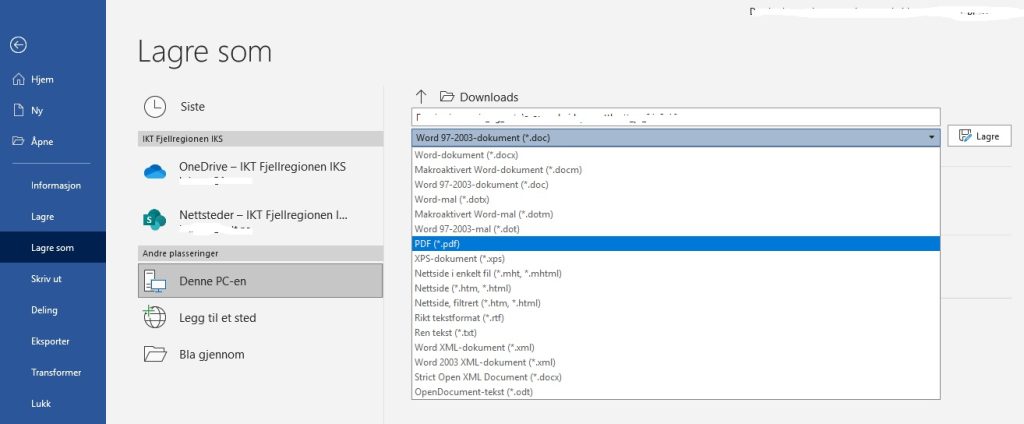Image resolution: width=1024 pixels, height=424 pixels.
Task: Click Ny in the sidebar
Action: 37,110
